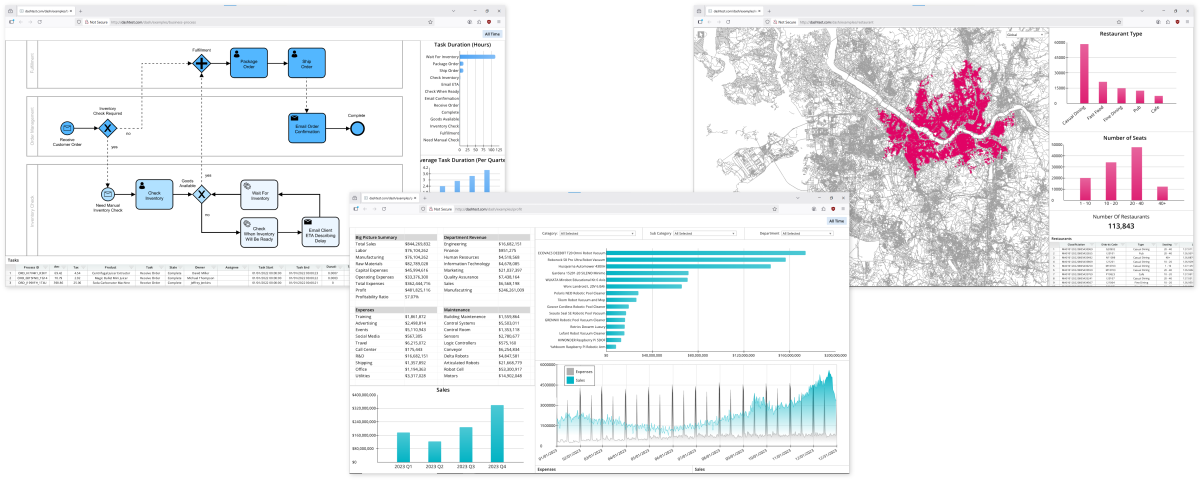Click the Casual Dining bar in Restaurant Type

point(1083,74)
